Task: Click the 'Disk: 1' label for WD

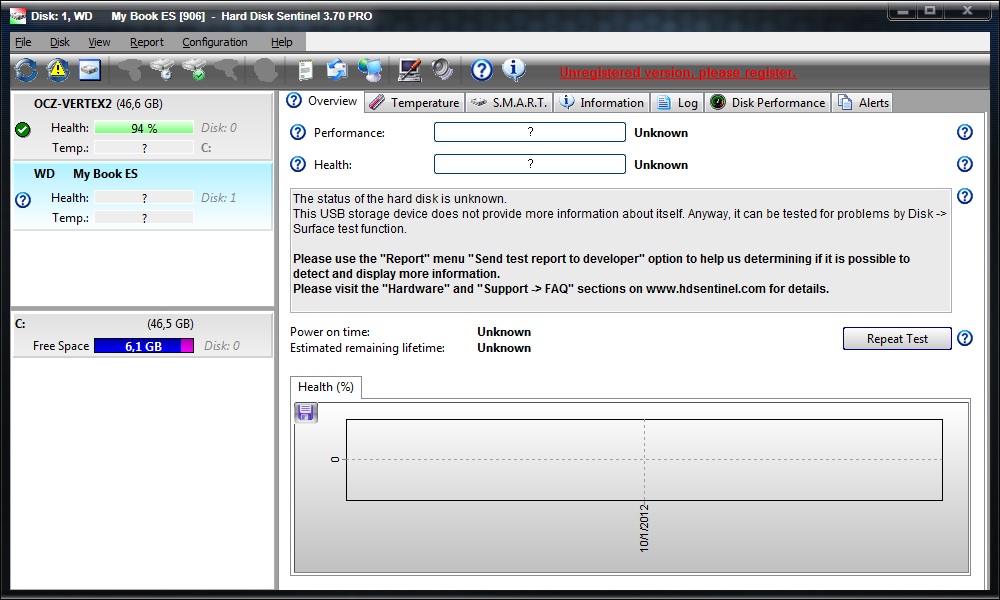Action: coord(219,198)
